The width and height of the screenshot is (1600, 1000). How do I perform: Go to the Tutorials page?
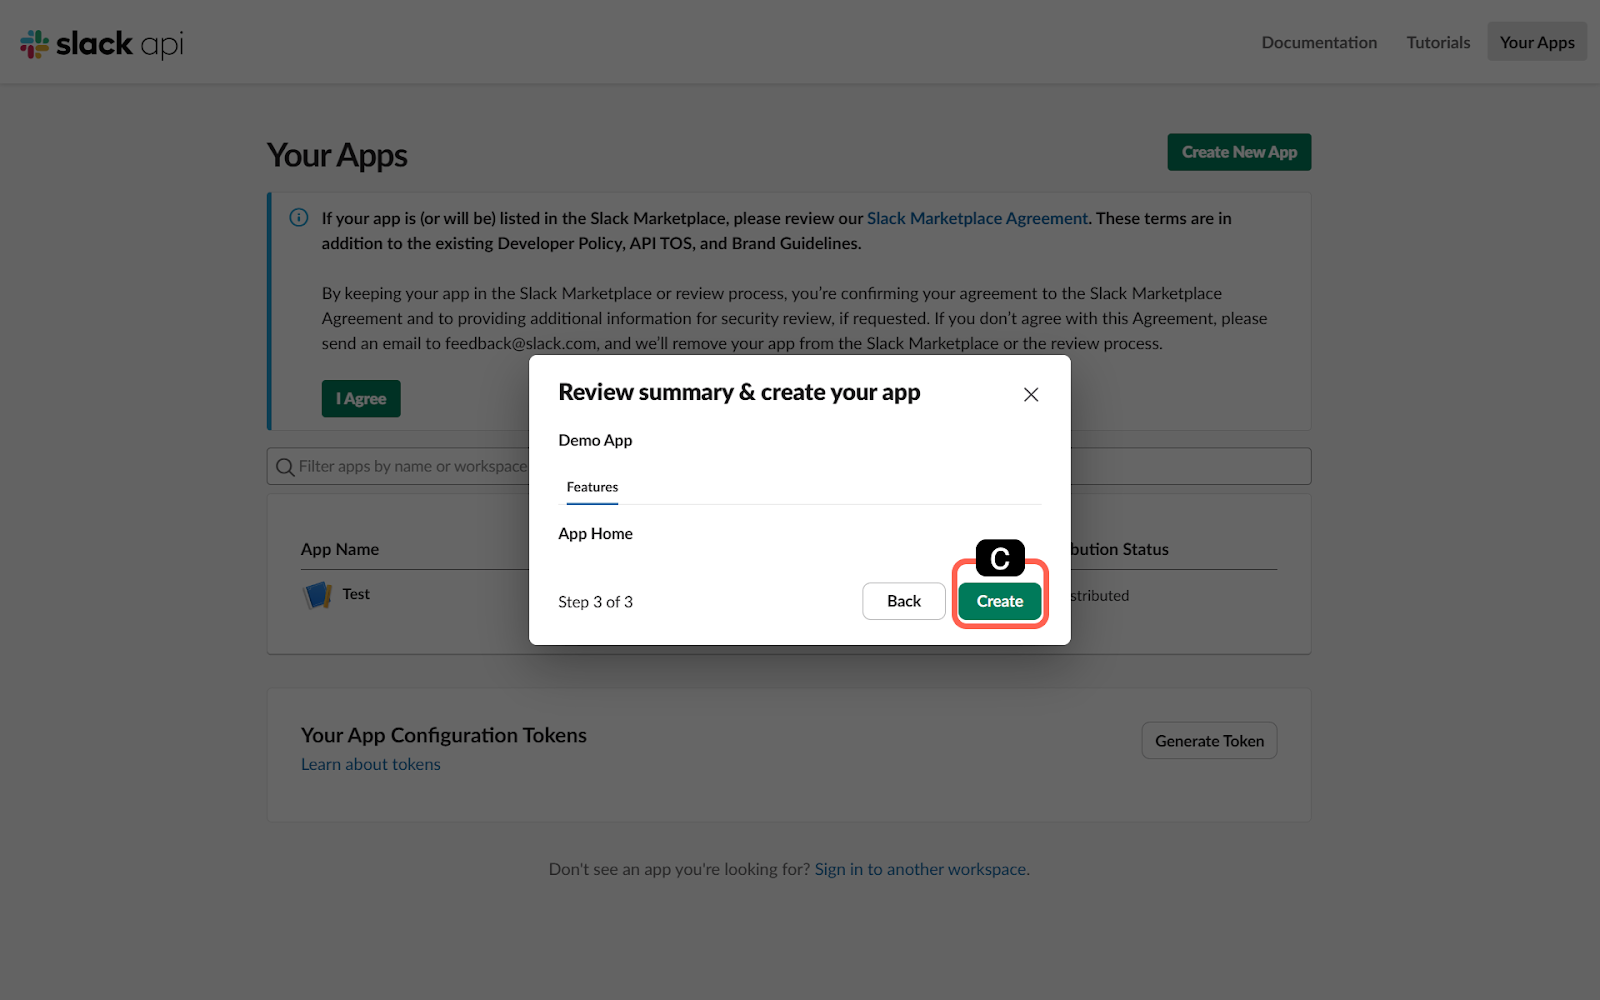[1438, 42]
